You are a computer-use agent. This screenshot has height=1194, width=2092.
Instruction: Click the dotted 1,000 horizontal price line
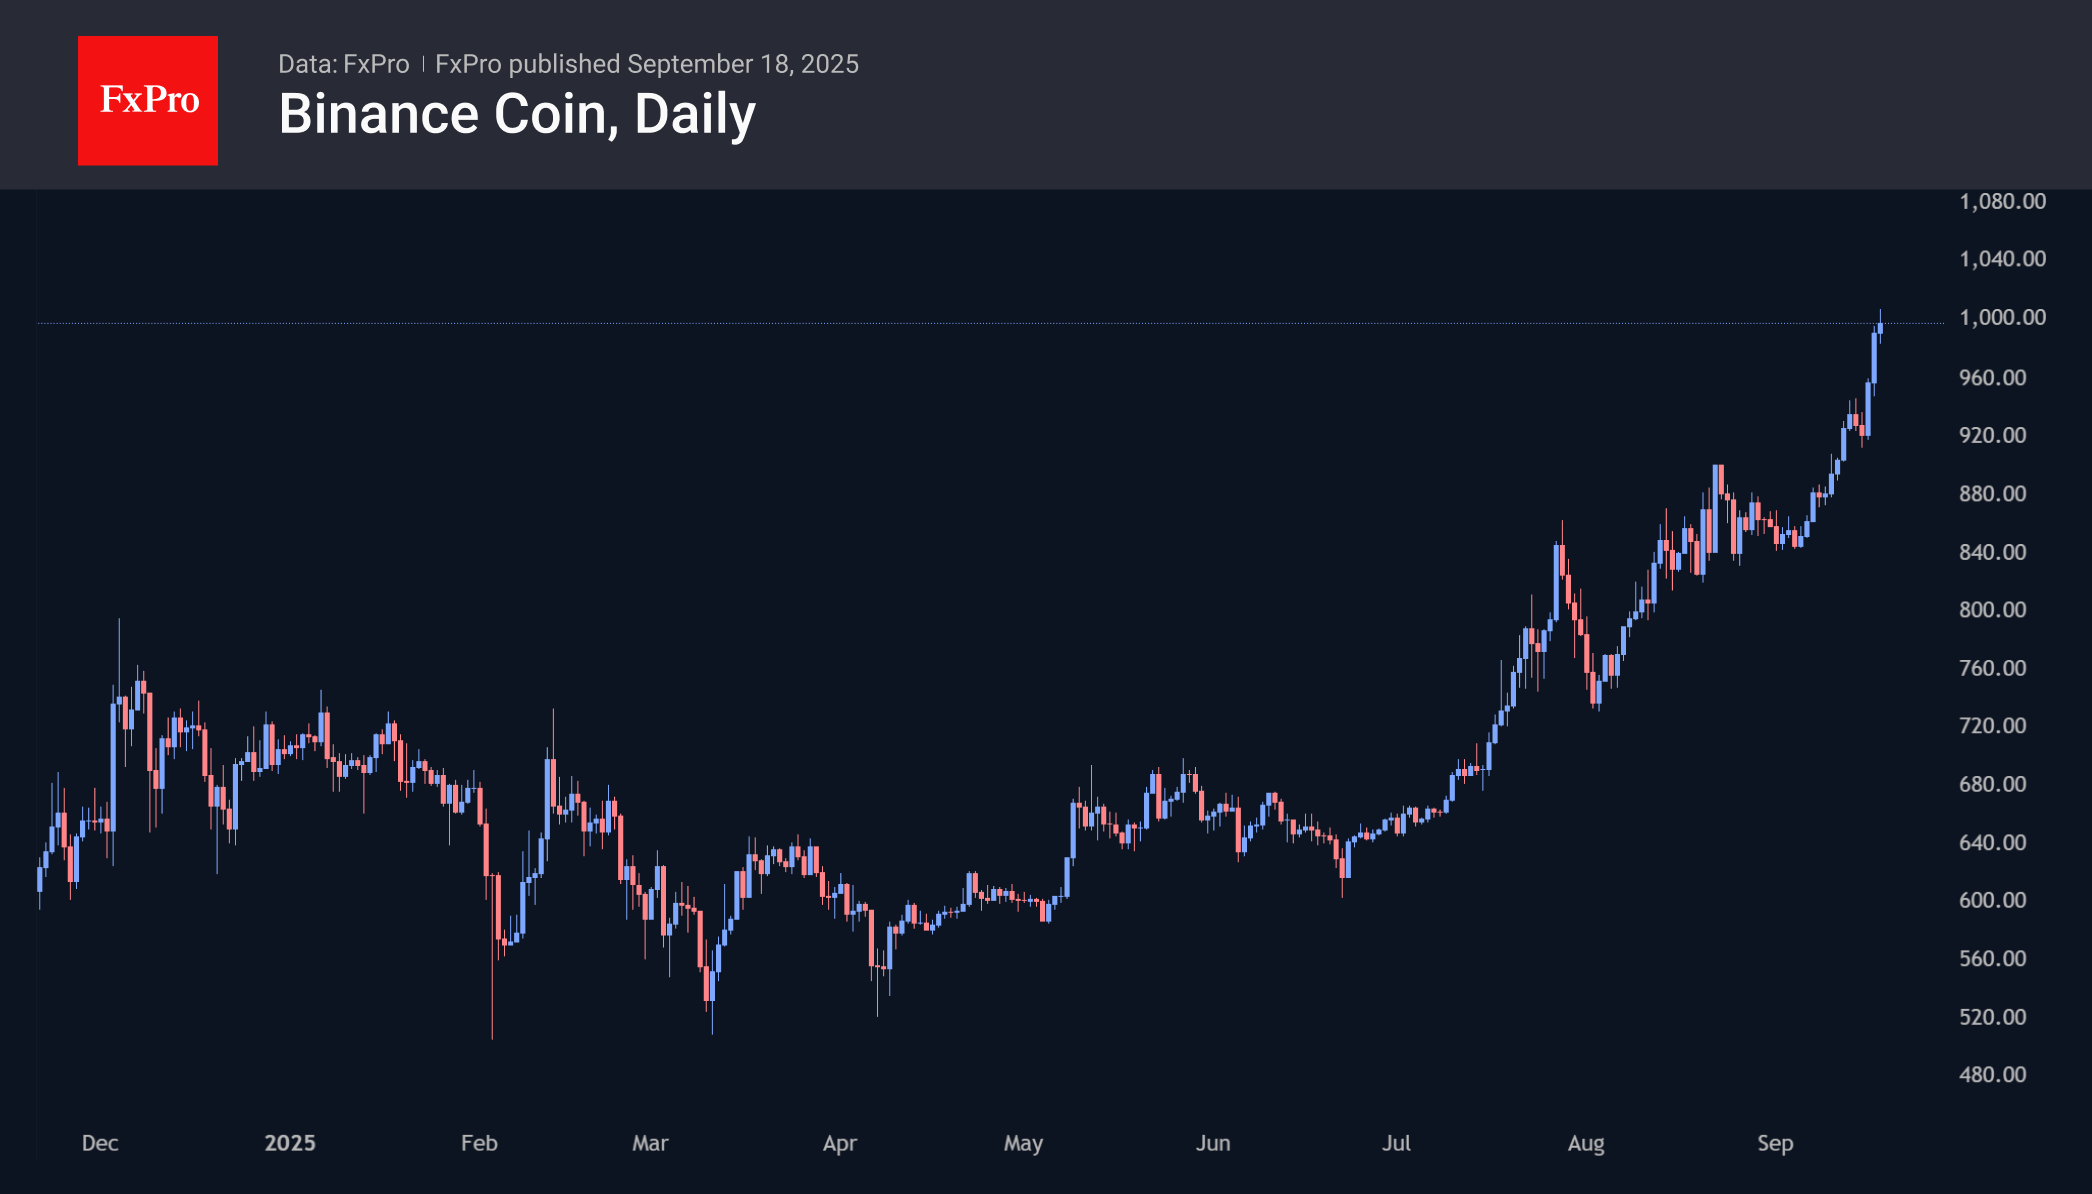point(900,323)
